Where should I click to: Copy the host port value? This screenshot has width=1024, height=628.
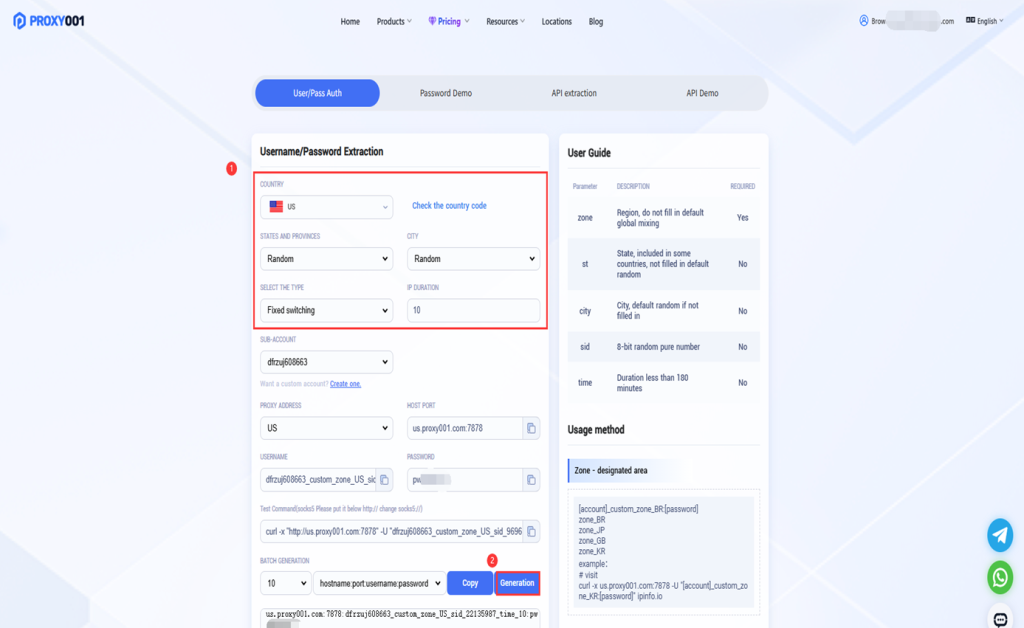(x=531, y=429)
